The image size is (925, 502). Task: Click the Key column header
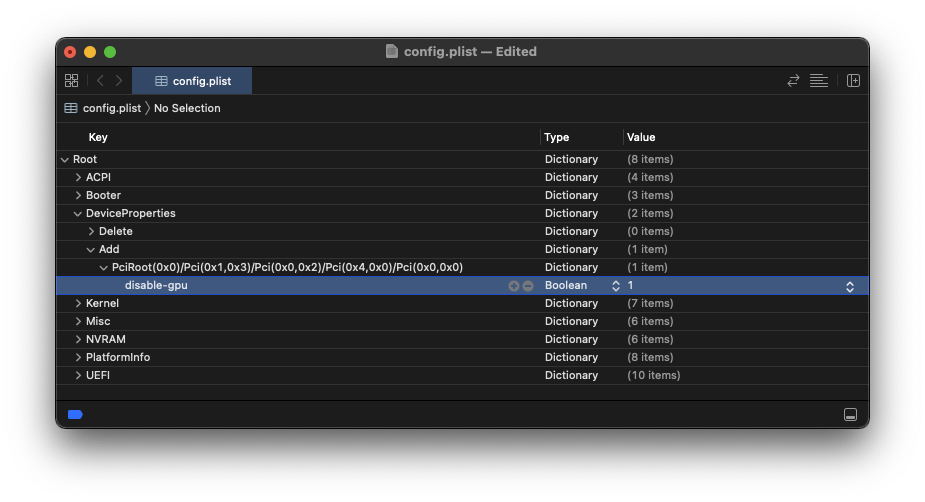point(98,137)
